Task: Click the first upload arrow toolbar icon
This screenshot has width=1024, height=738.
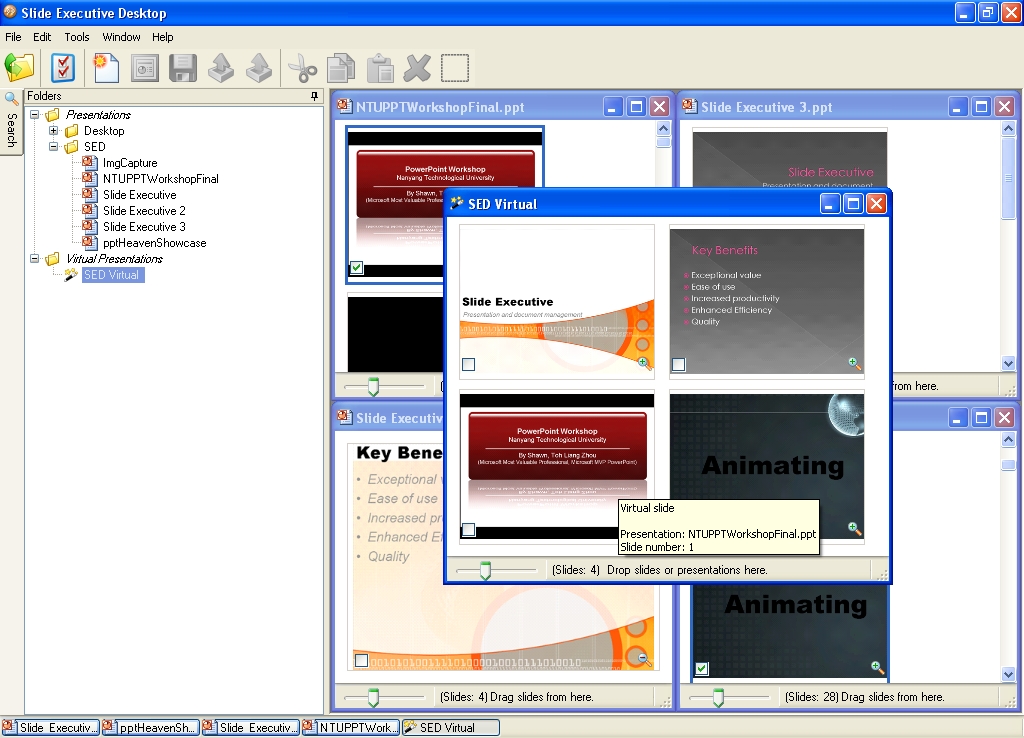Action: point(221,68)
